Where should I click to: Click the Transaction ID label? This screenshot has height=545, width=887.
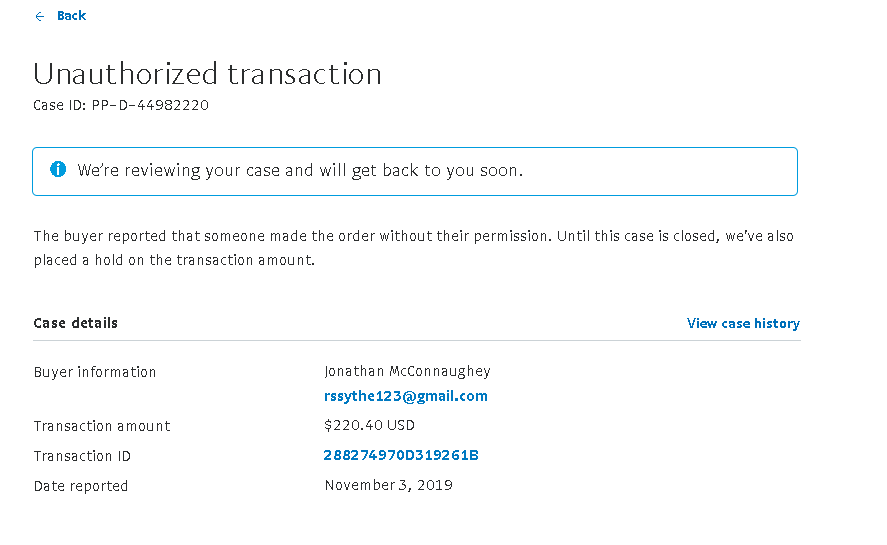pyautogui.click(x=82, y=456)
